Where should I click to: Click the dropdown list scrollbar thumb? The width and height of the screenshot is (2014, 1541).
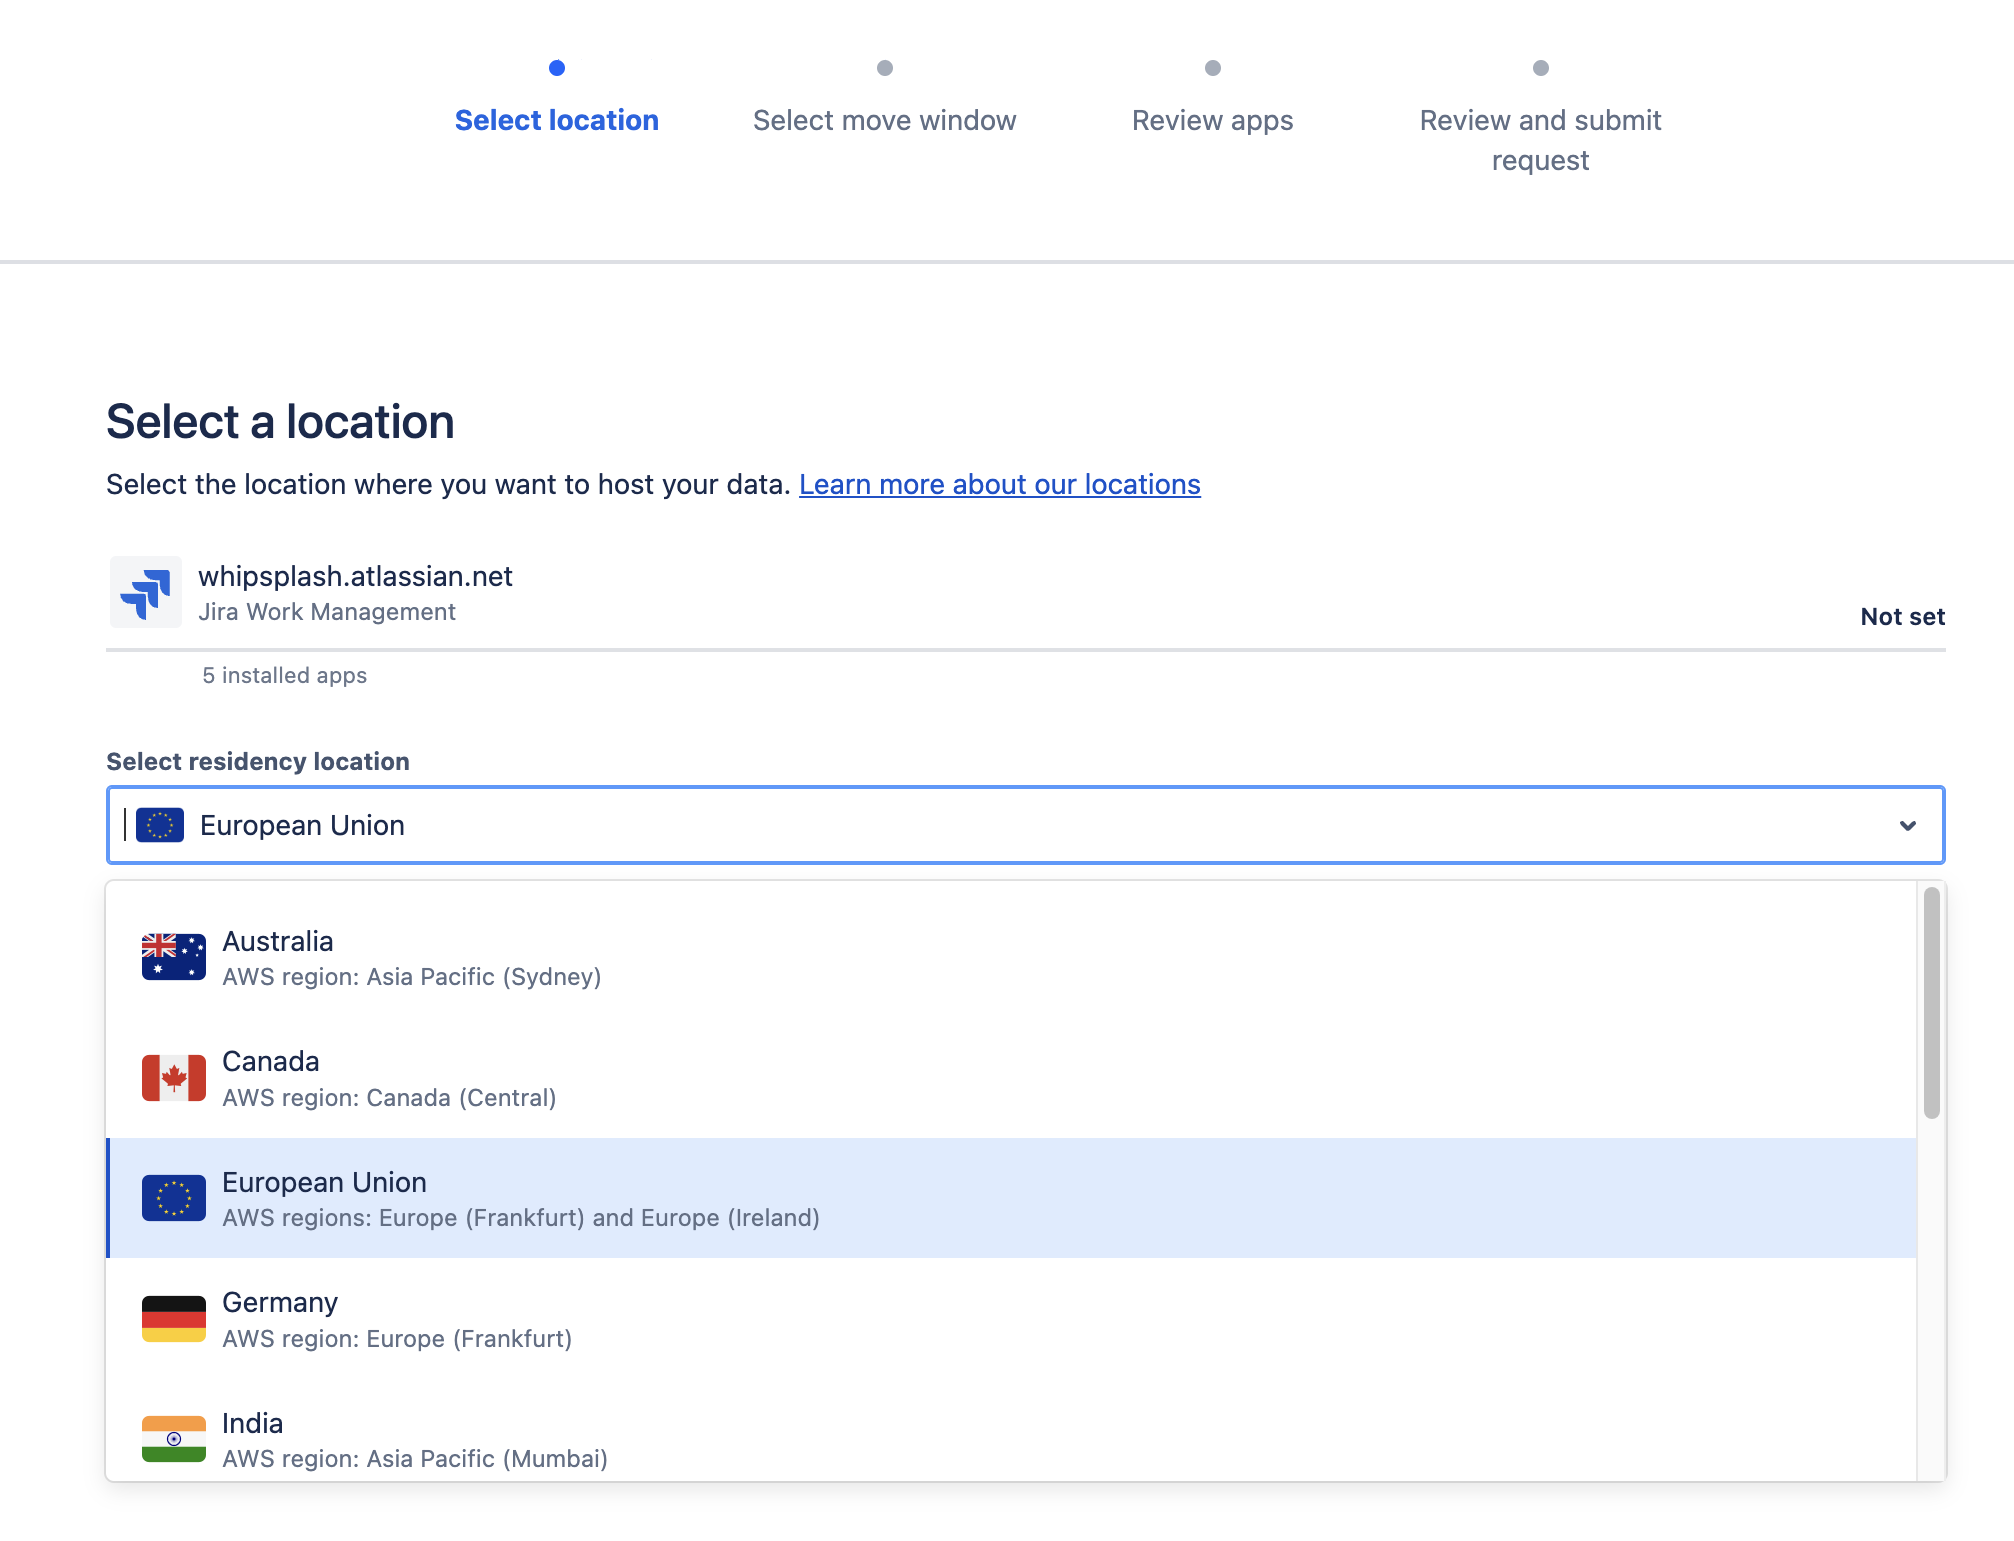(x=1931, y=1002)
